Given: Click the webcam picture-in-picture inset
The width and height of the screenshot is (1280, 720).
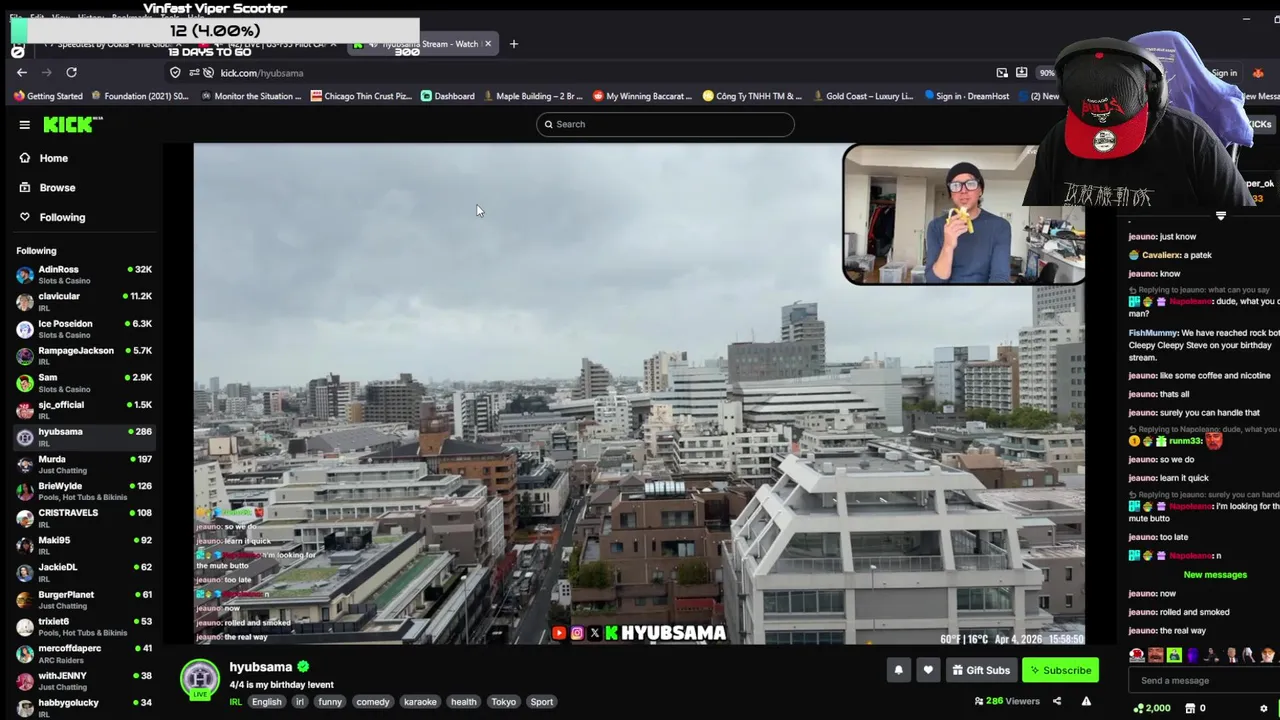Looking at the screenshot, I should (x=963, y=214).
